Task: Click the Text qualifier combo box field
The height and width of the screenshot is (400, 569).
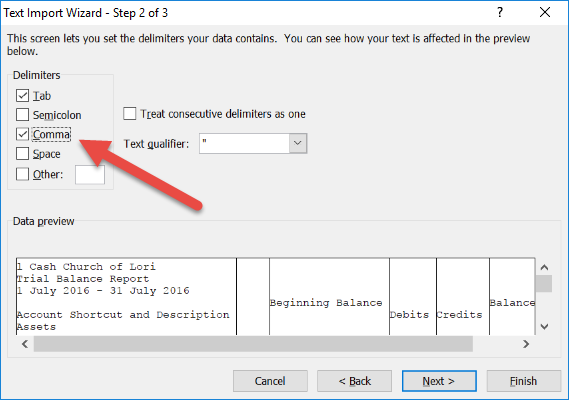Action: pos(253,143)
